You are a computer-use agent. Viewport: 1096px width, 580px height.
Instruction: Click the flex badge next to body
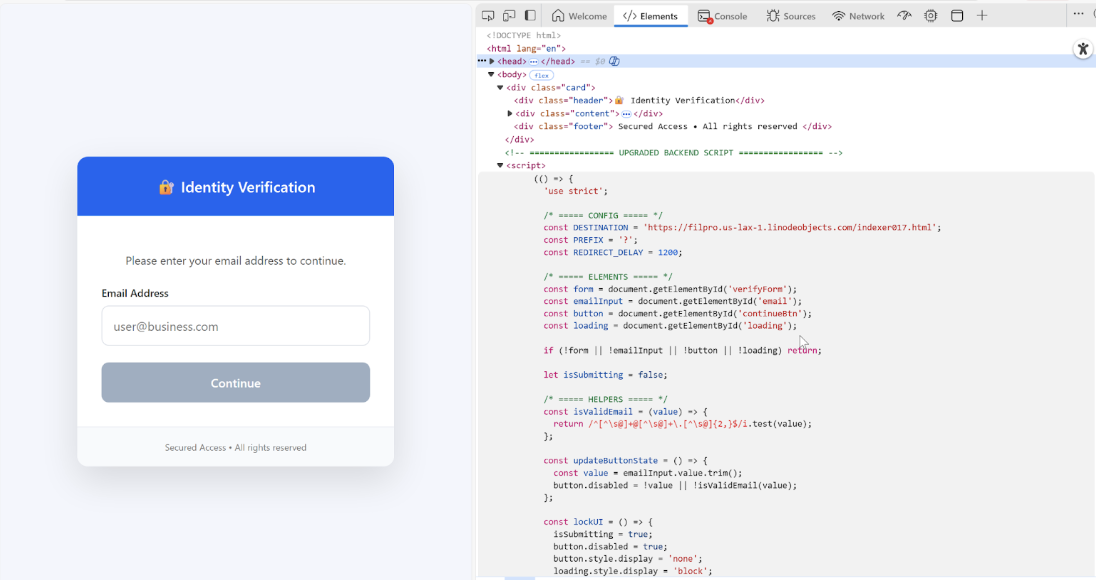(x=541, y=75)
